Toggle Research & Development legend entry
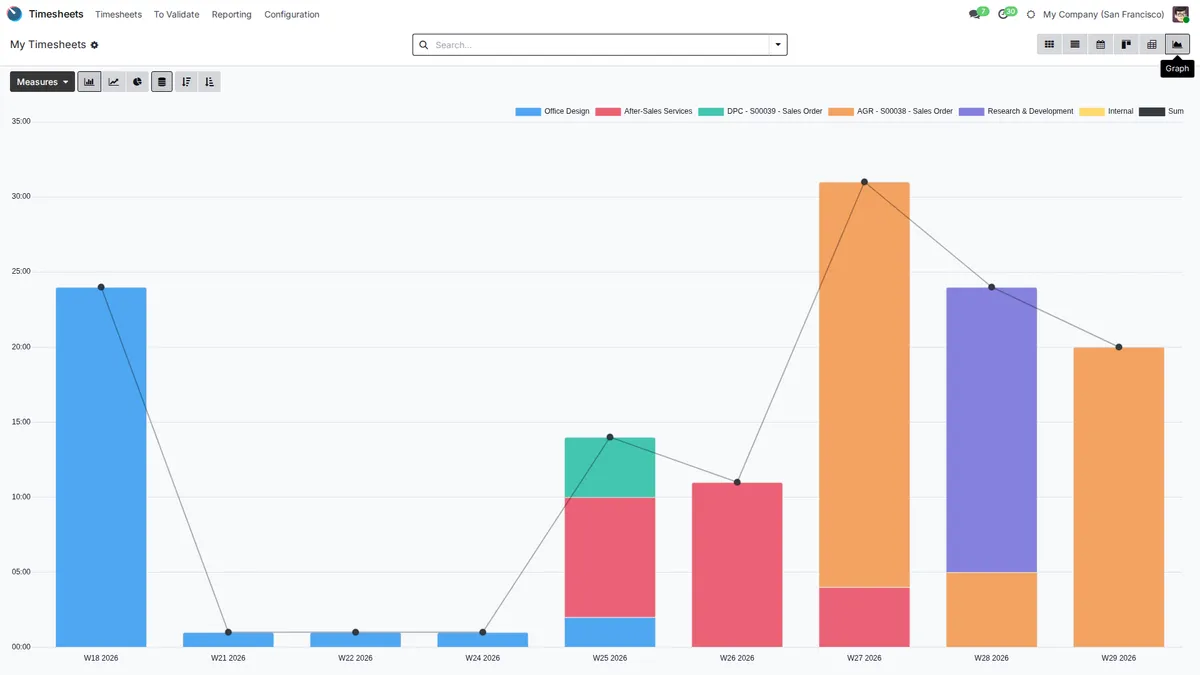1200x675 pixels. point(1016,111)
